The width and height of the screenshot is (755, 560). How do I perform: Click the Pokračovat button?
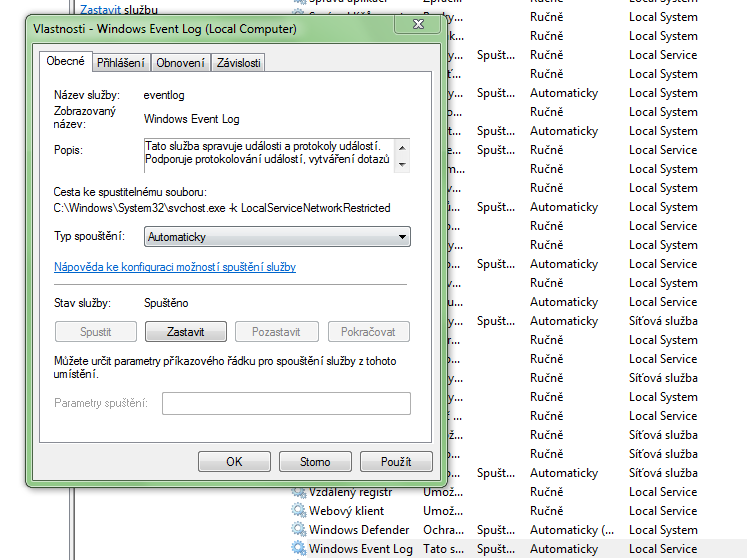368,332
